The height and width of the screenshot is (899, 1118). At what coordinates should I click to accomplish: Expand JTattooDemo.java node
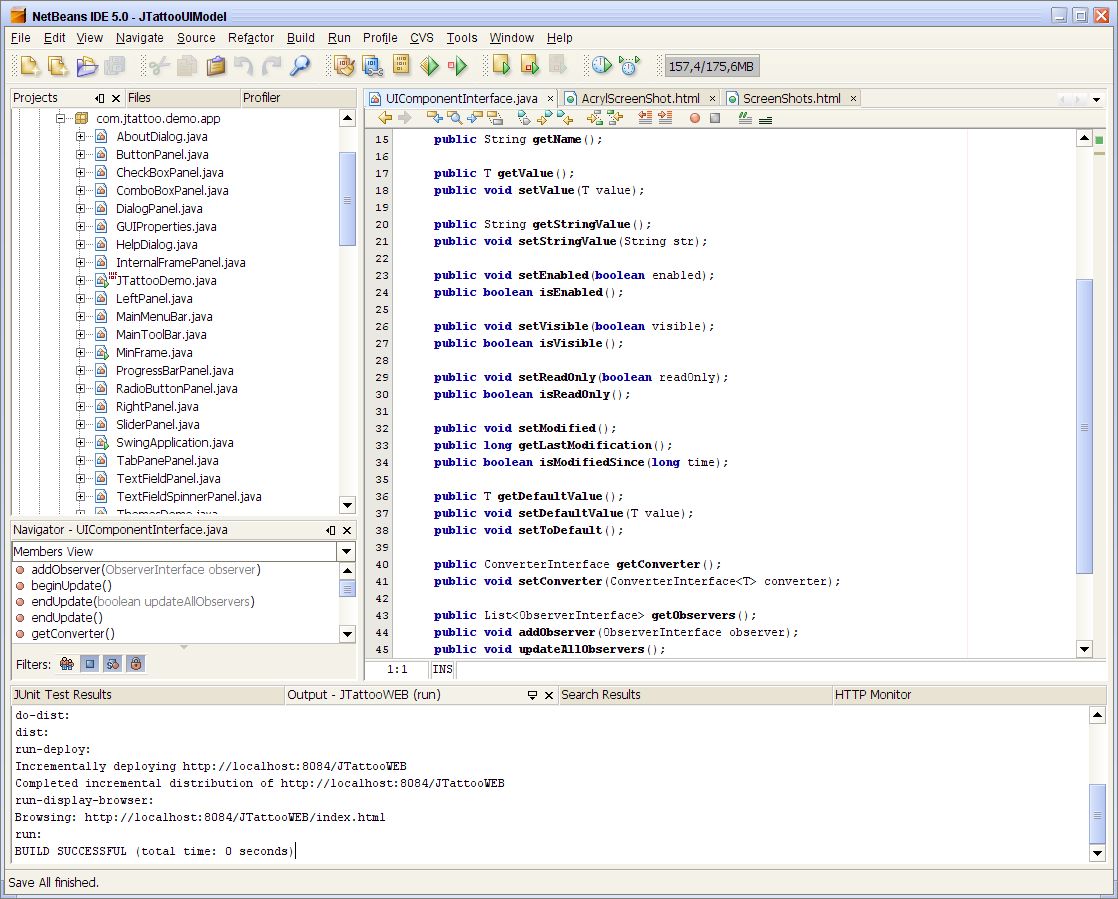[x=81, y=280]
